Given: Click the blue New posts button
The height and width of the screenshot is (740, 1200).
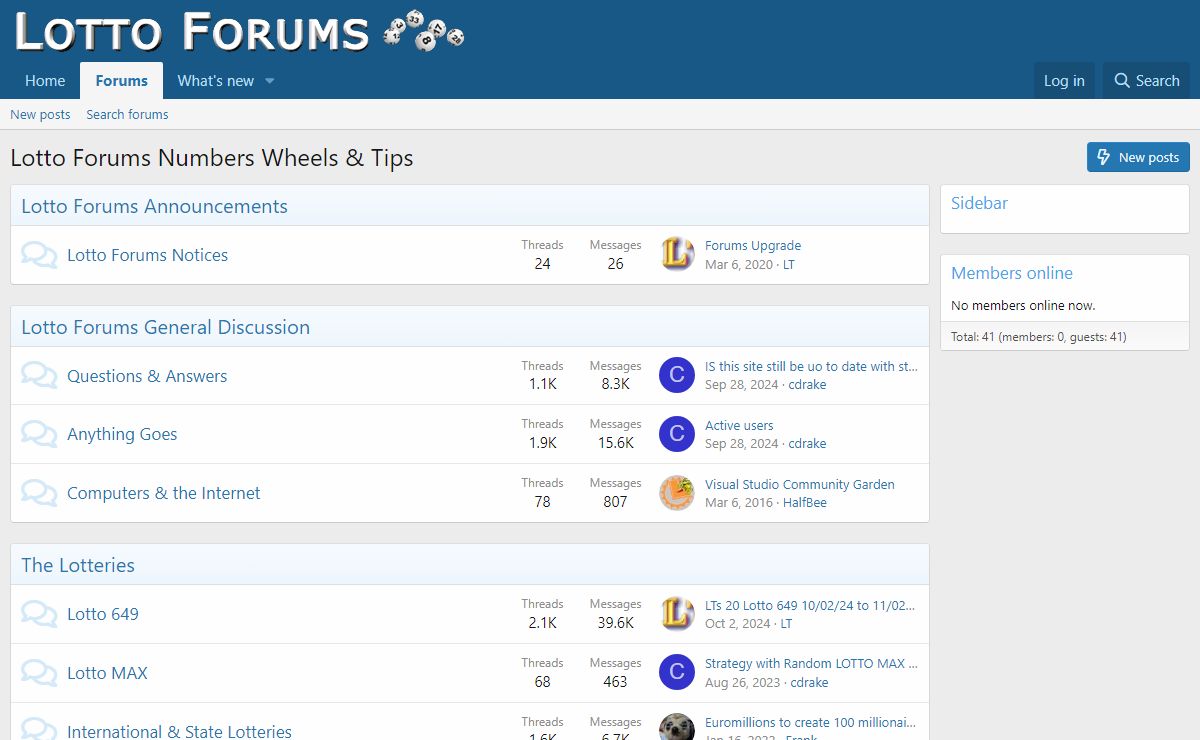Looking at the screenshot, I should point(1138,157).
